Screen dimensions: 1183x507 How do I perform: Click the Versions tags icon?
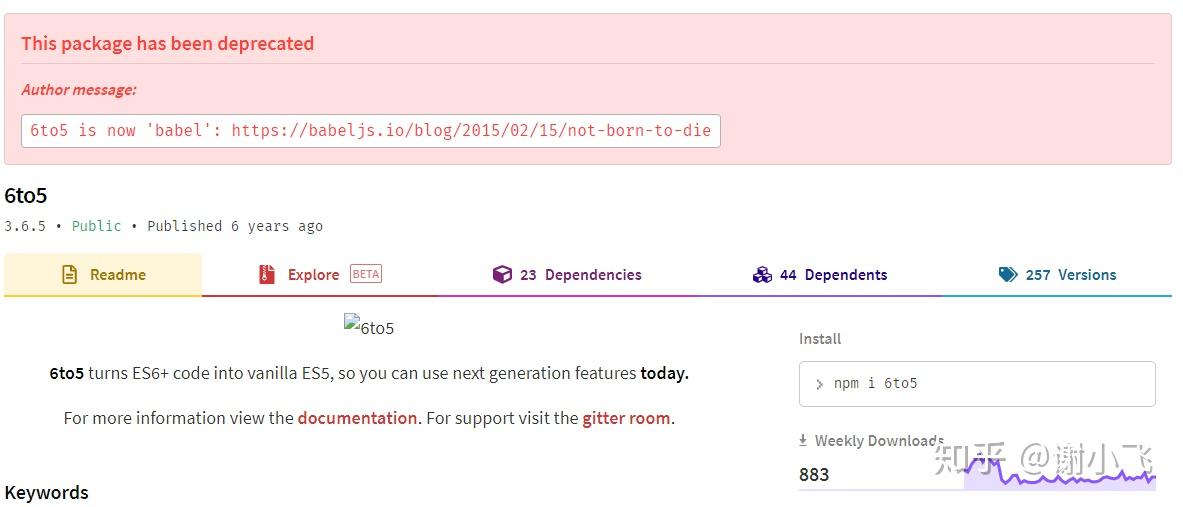(x=1008, y=275)
